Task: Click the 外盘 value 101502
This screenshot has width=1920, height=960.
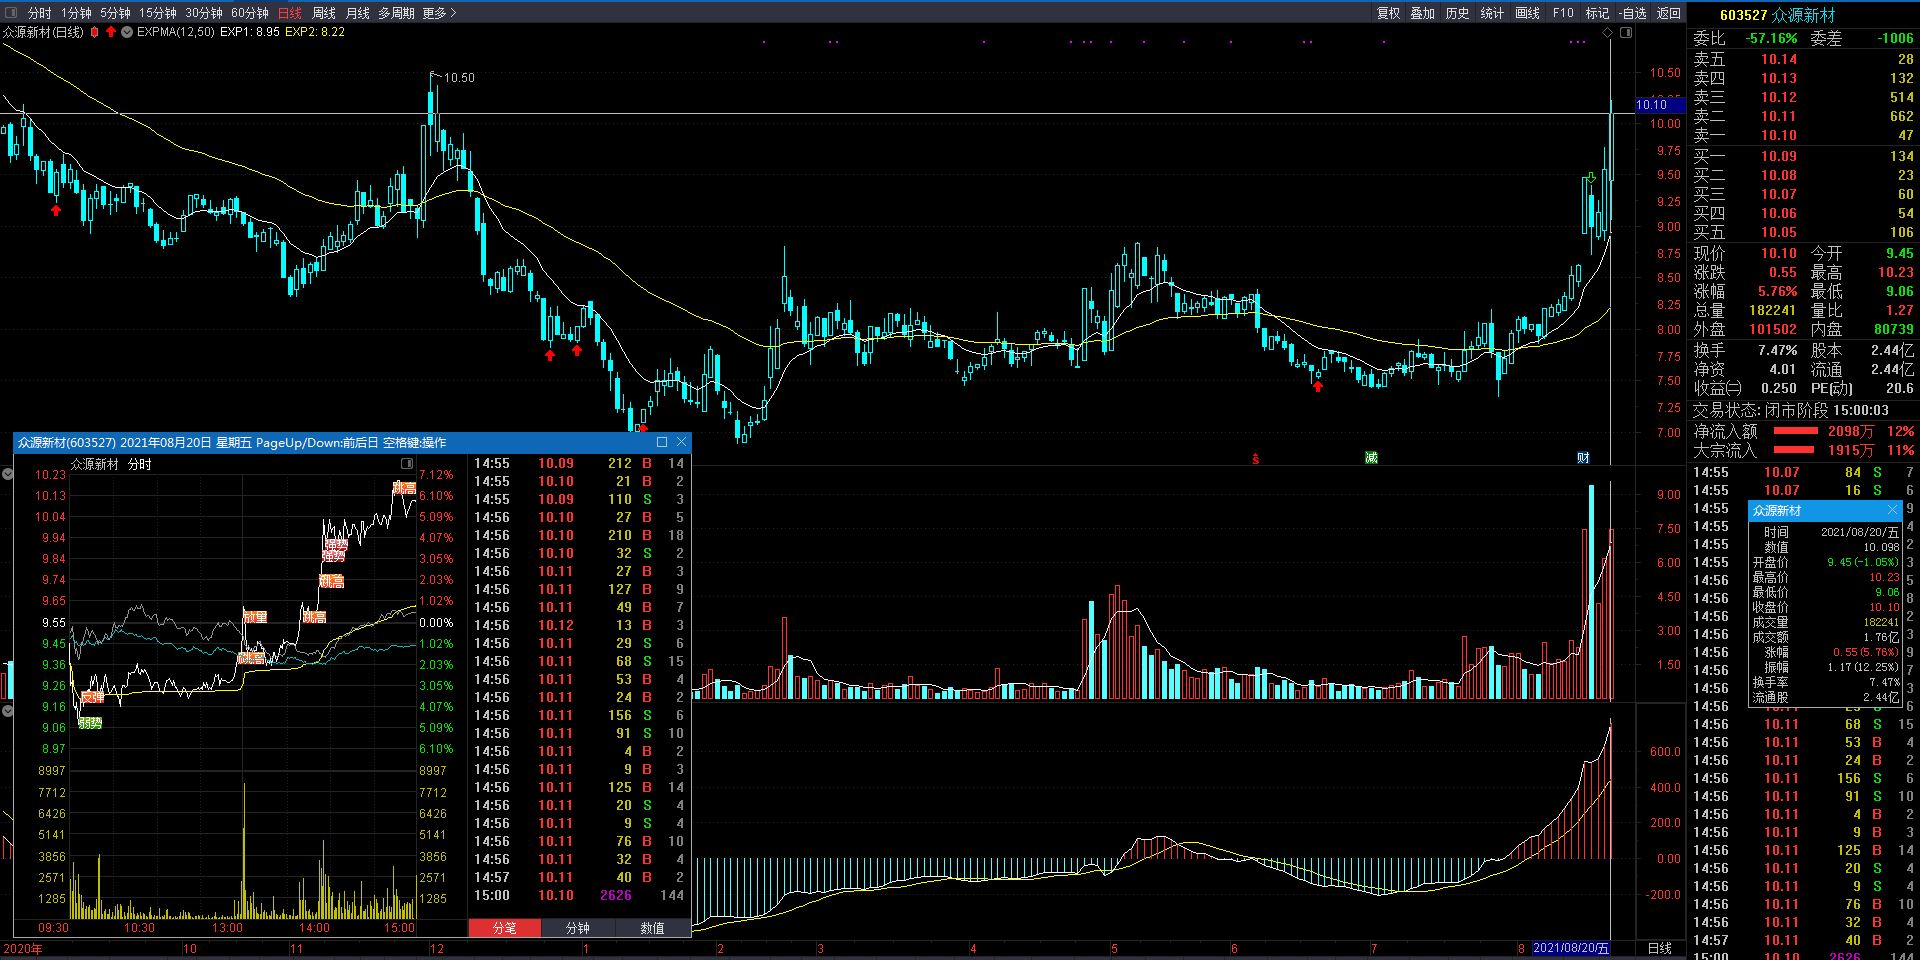Action: (x=1772, y=329)
